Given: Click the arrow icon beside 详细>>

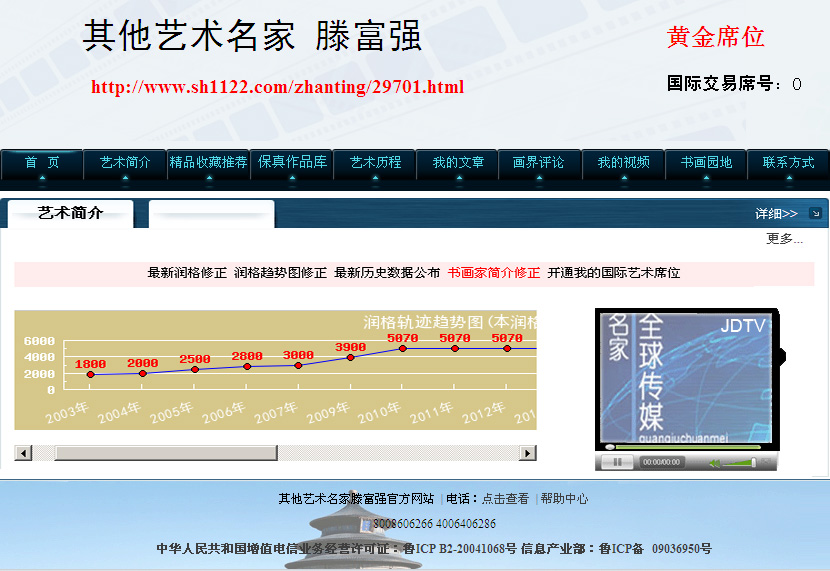Looking at the screenshot, I should pyautogui.click(x=815, y=213).
